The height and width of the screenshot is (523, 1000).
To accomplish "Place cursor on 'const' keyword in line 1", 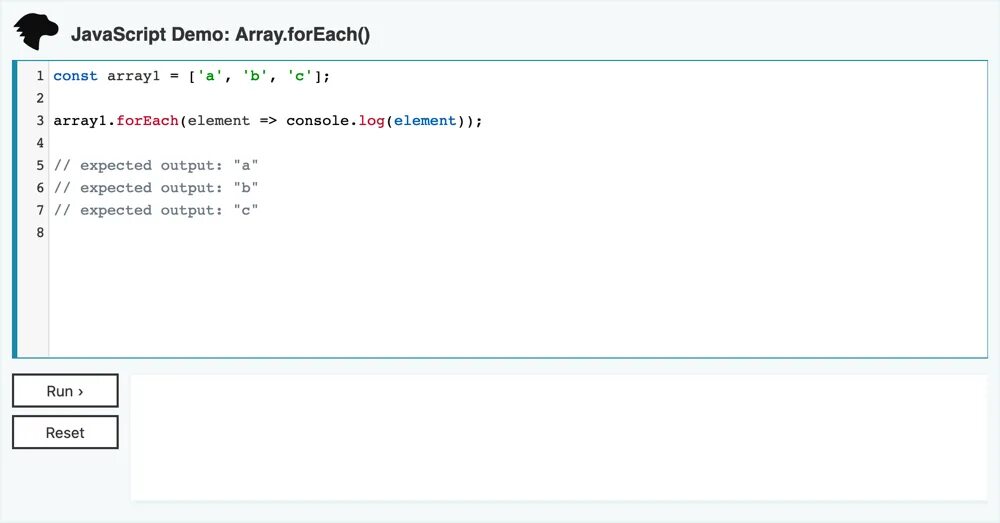I will click(75, 76).
